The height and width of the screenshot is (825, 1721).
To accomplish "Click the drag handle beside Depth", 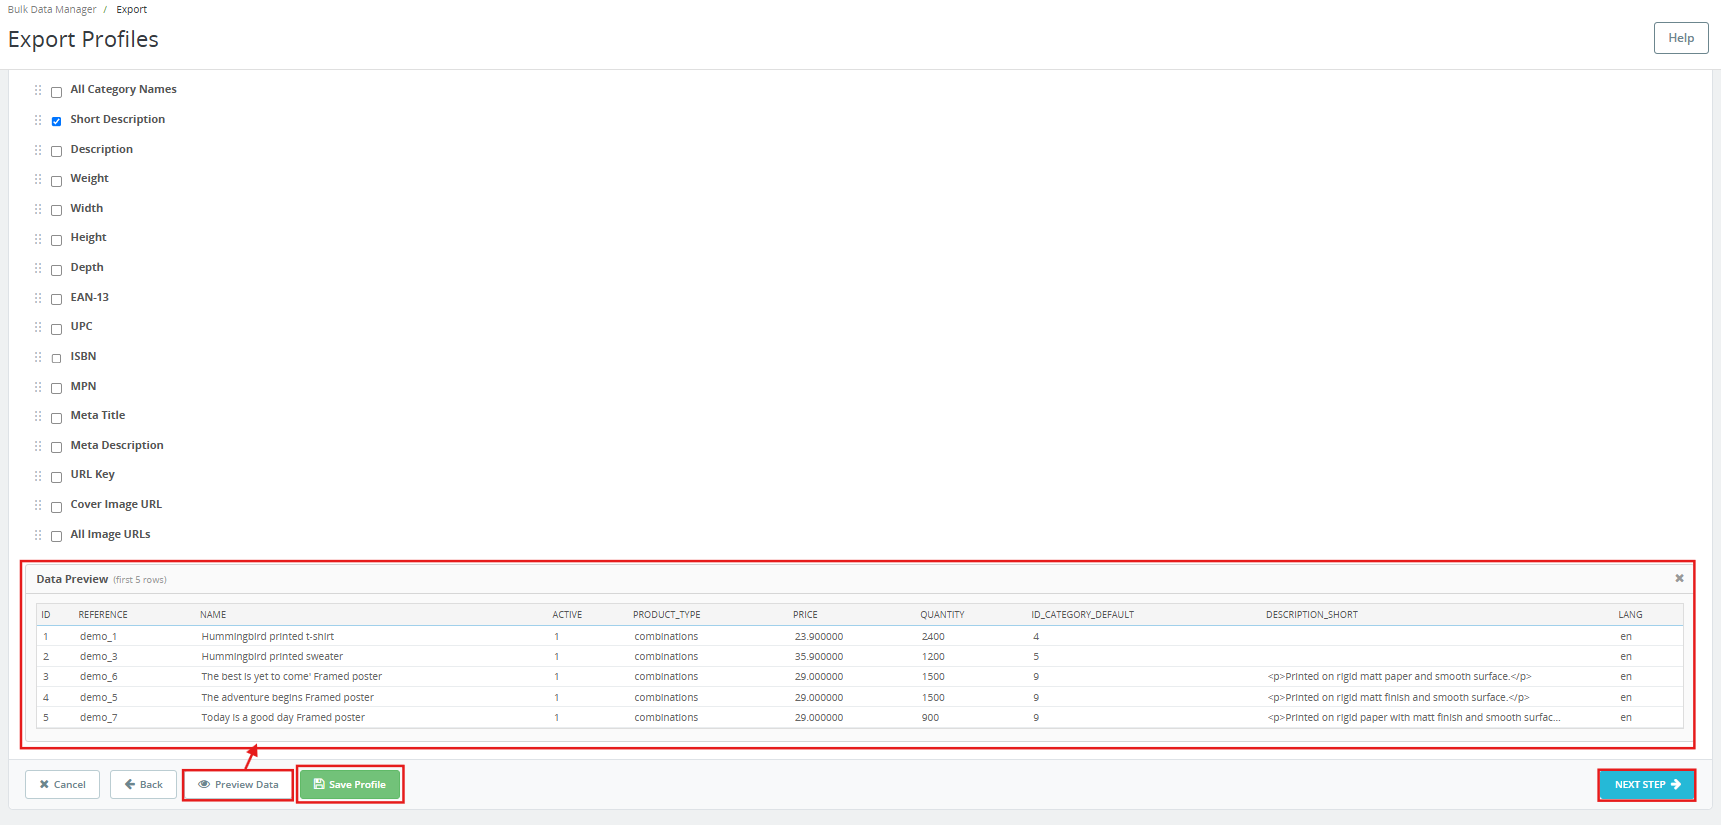I will 38,268.
